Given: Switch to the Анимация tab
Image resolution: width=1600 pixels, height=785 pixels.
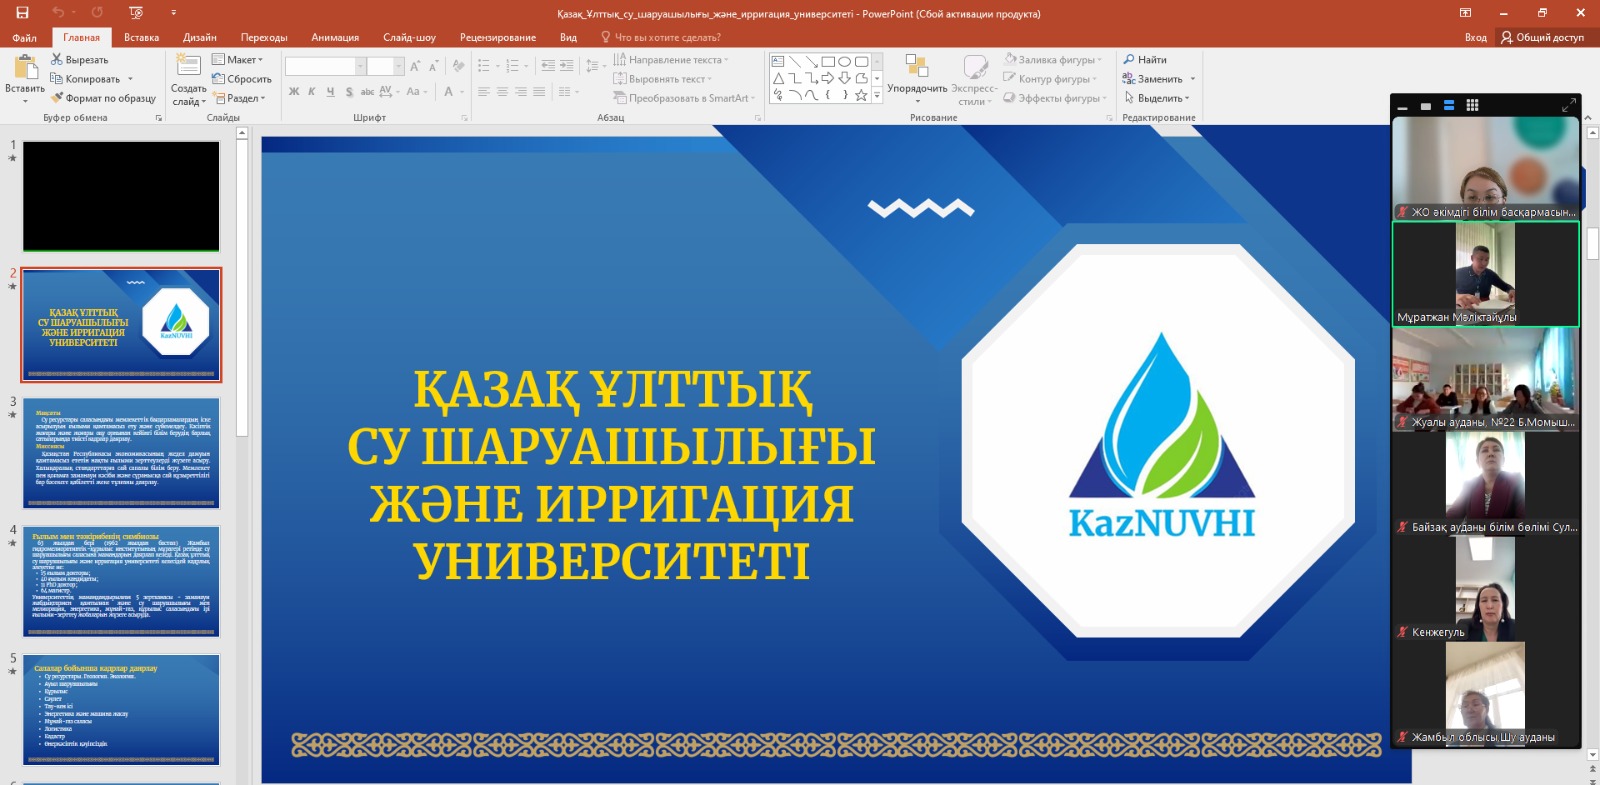Looking at the screenshot, I should click(x=335, y=37).
